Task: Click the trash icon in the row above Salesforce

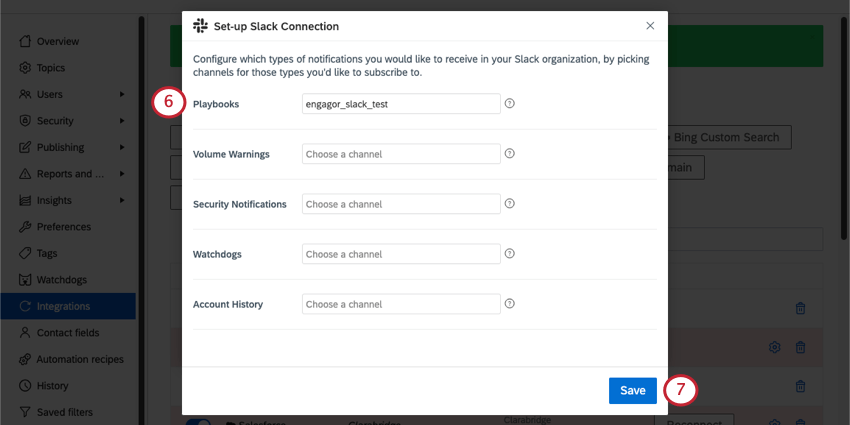Action: point(800,386)
